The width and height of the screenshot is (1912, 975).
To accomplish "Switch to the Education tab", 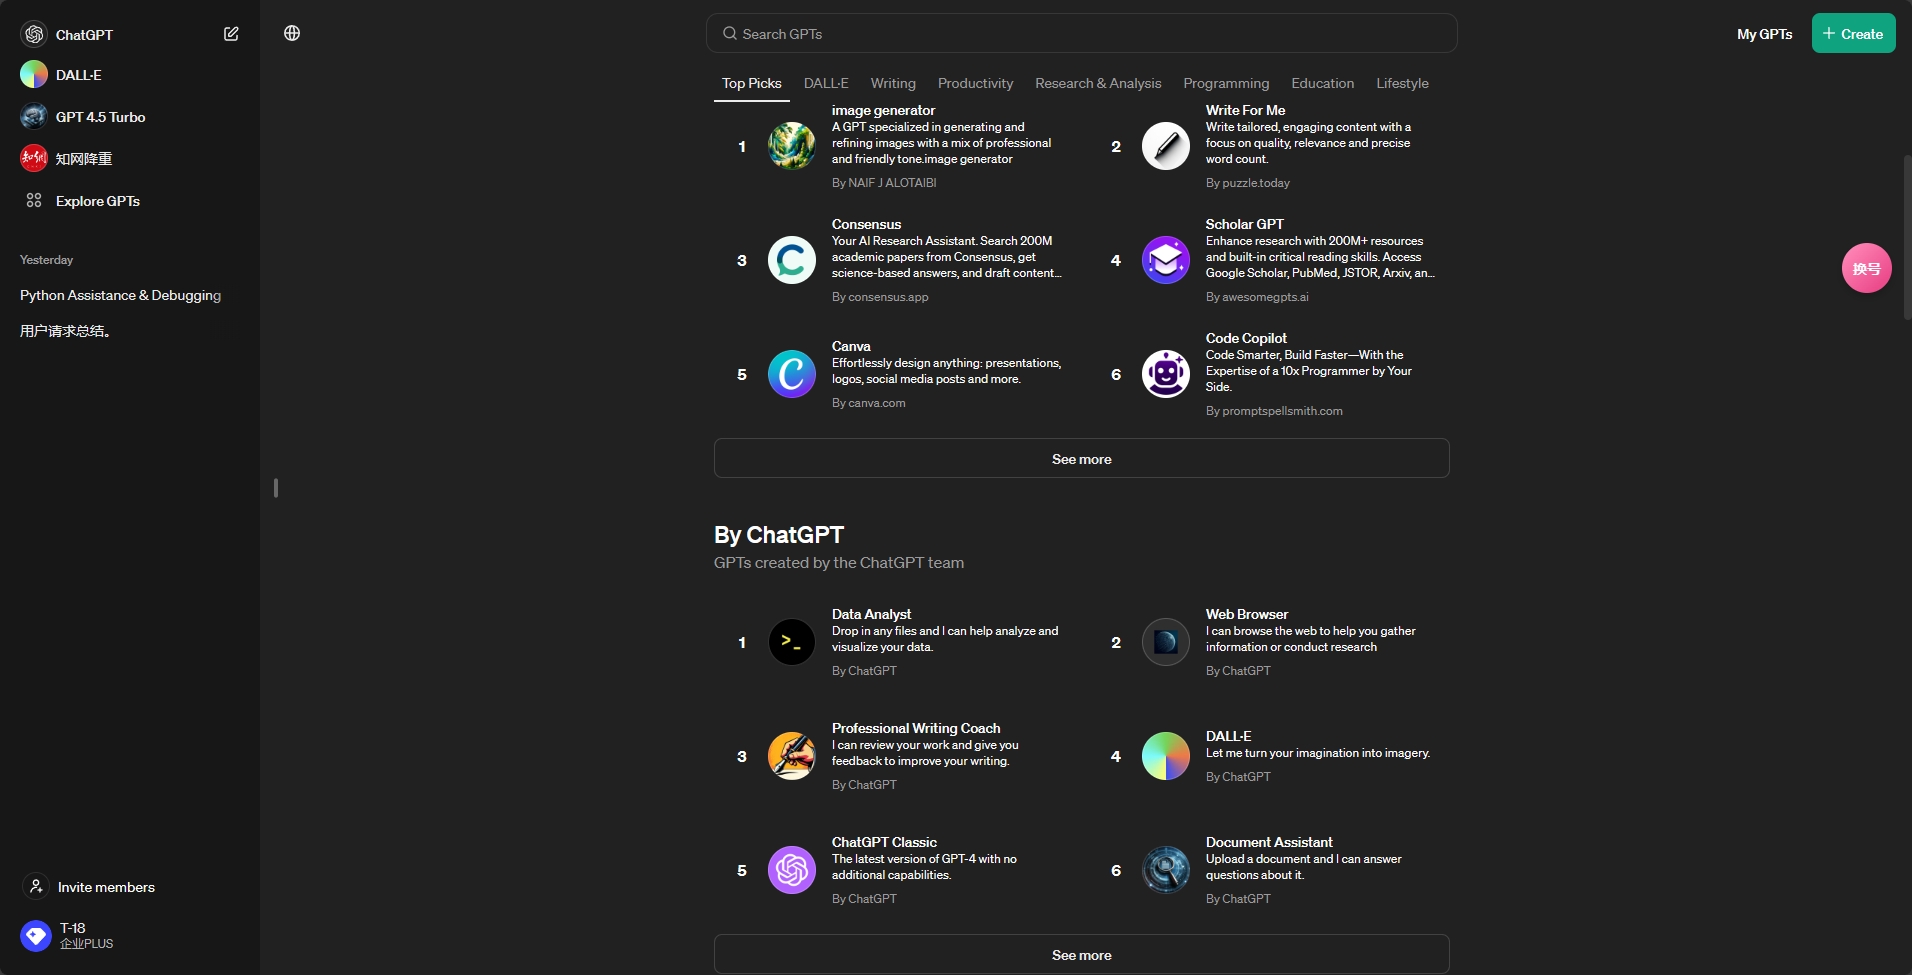I will [1322, 83].
